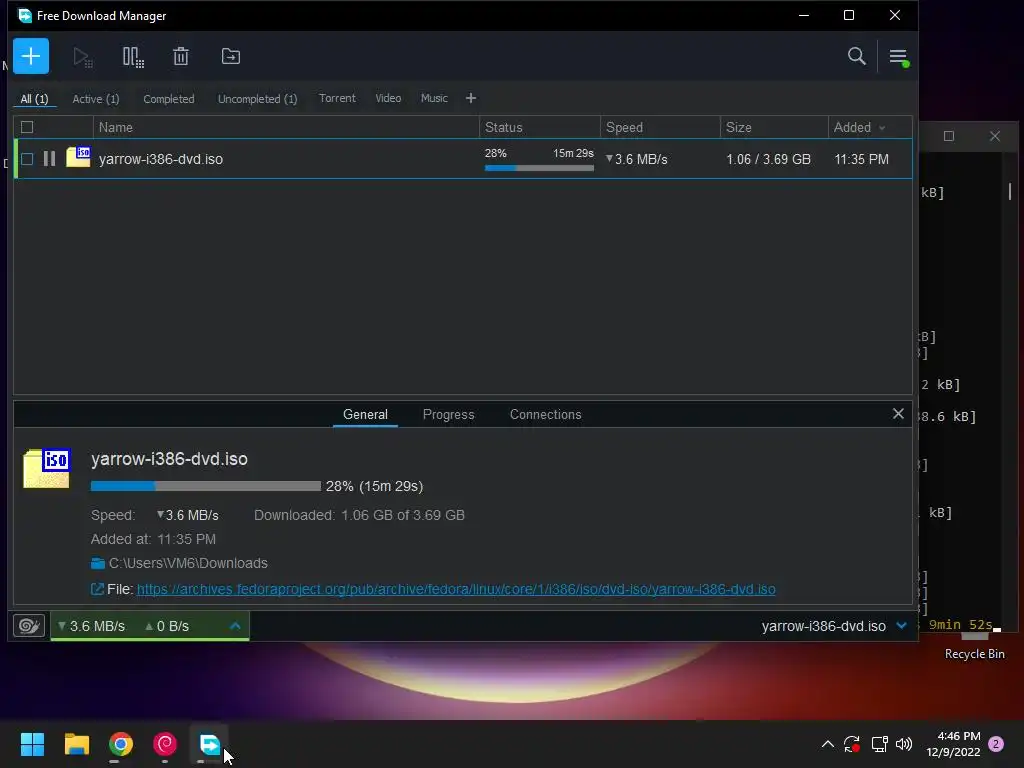Click the 15m 29s remaining time in row

pos(573,153)
